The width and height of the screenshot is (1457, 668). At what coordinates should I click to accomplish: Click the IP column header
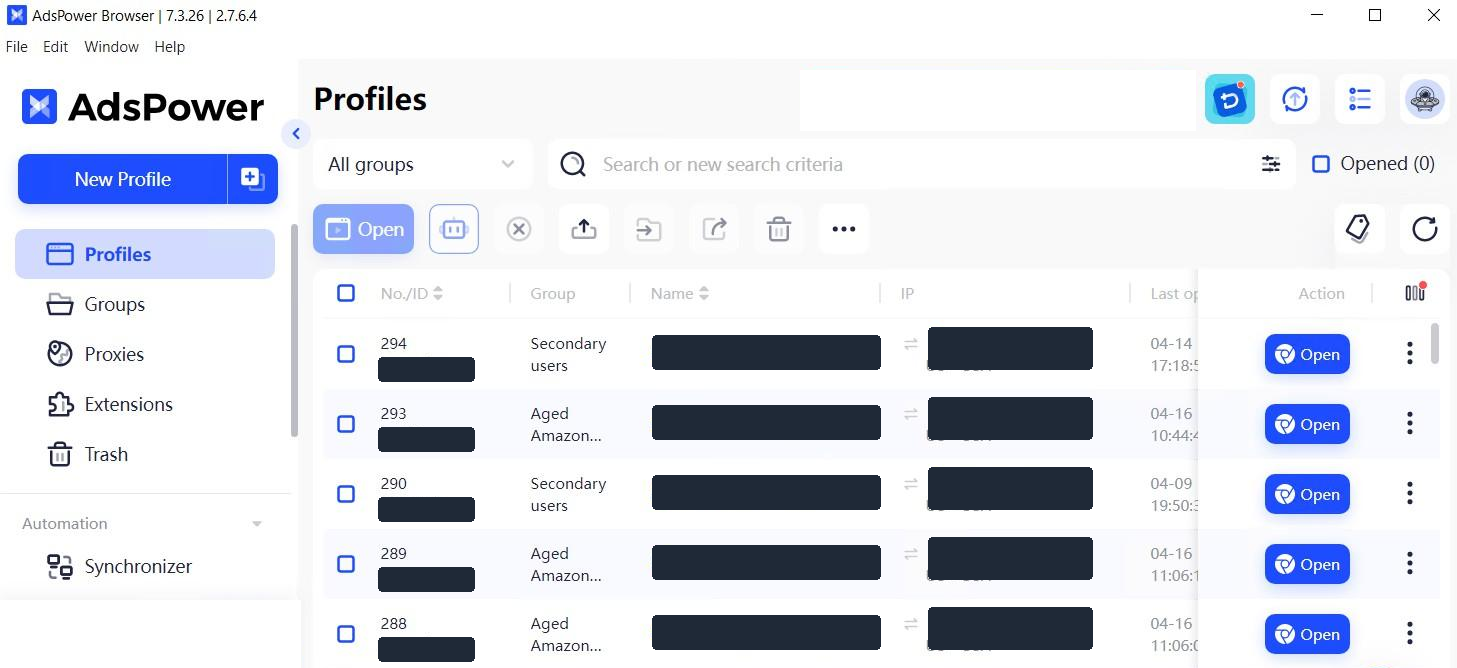pyautogui.click(x=907, y=293)
